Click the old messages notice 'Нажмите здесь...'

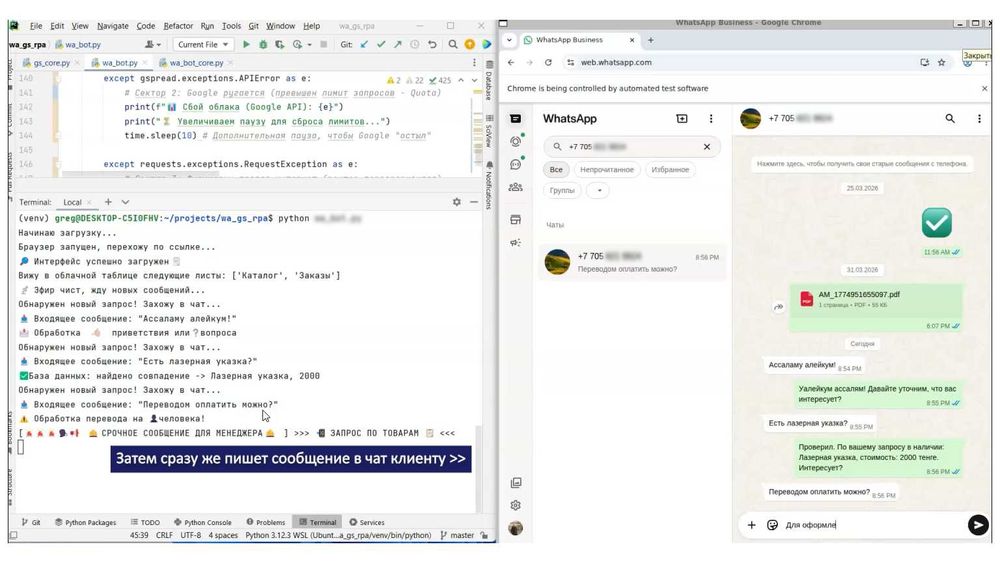click(862, 164)
